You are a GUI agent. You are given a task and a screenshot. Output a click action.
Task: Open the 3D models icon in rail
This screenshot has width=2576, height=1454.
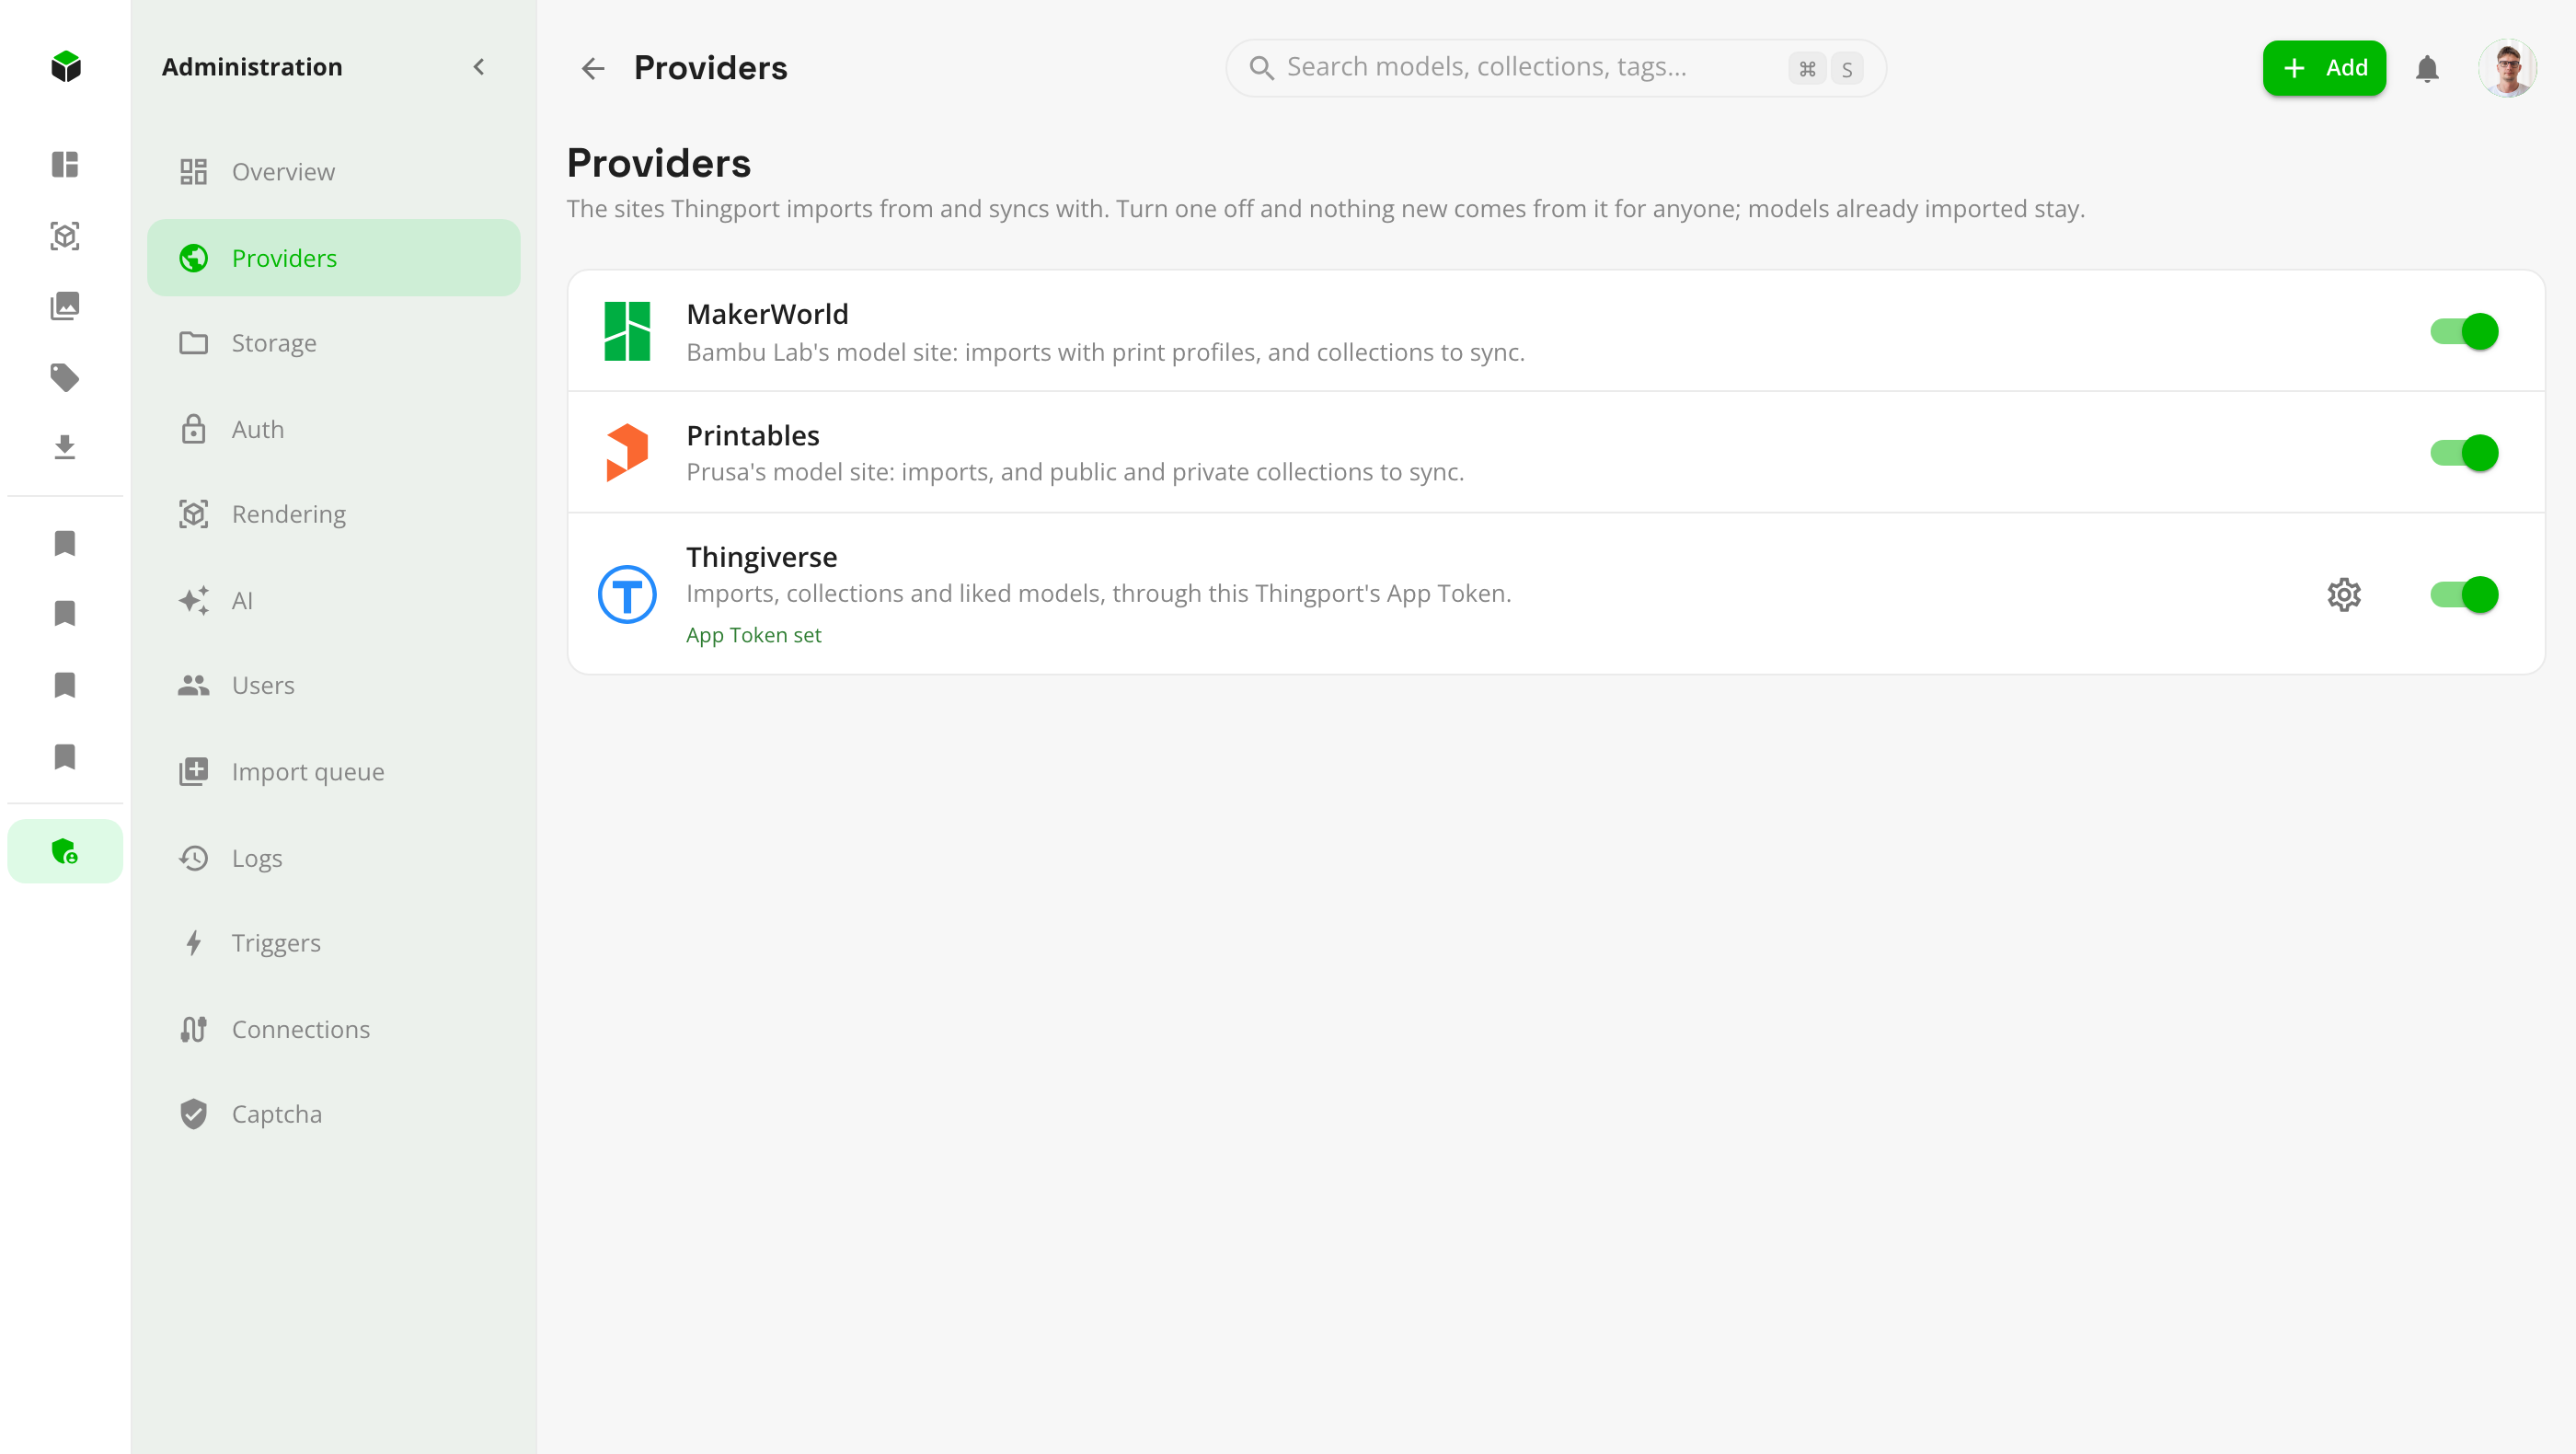pos(65,236)
